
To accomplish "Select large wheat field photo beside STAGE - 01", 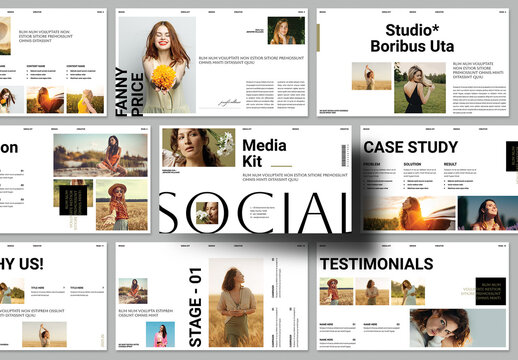I will [x=236, y=303].
